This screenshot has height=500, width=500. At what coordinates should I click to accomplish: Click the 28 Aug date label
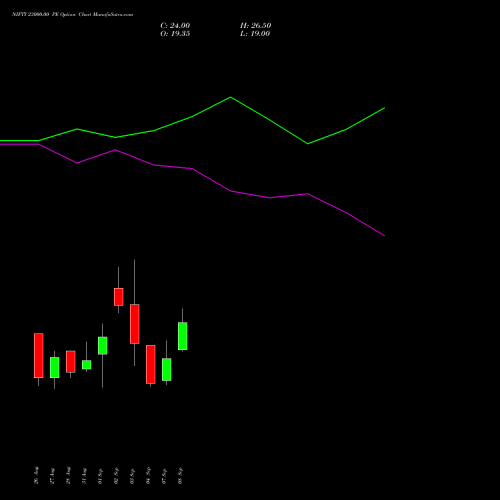click(x=68, y=475)
